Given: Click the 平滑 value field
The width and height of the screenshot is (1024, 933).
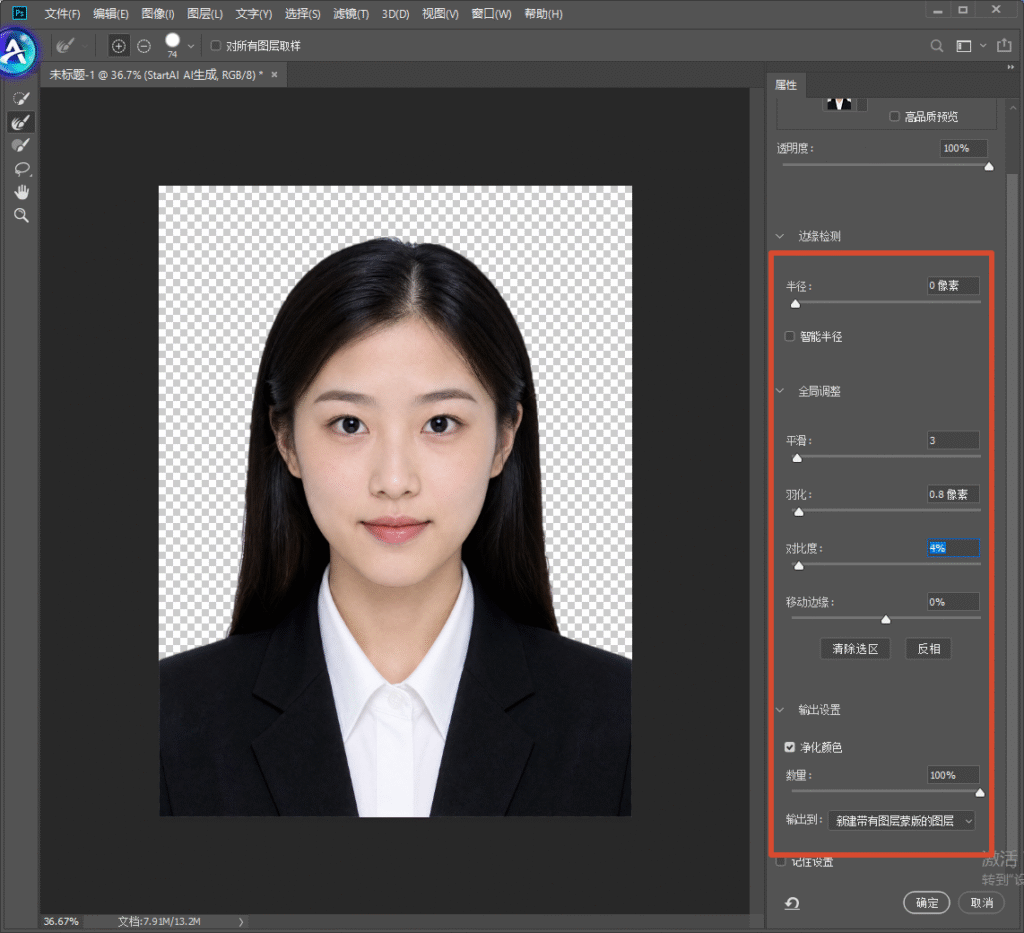Looking at the screenshot, I should tap(953, 440).
